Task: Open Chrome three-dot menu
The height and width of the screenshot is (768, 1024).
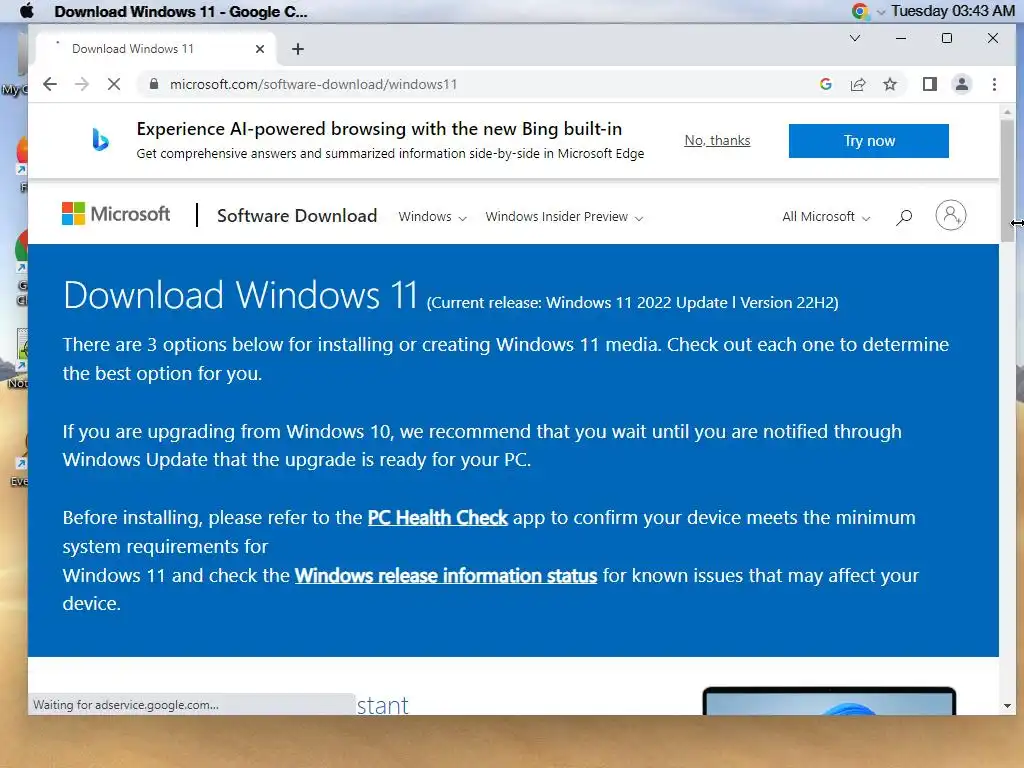Action: [994, 84]
